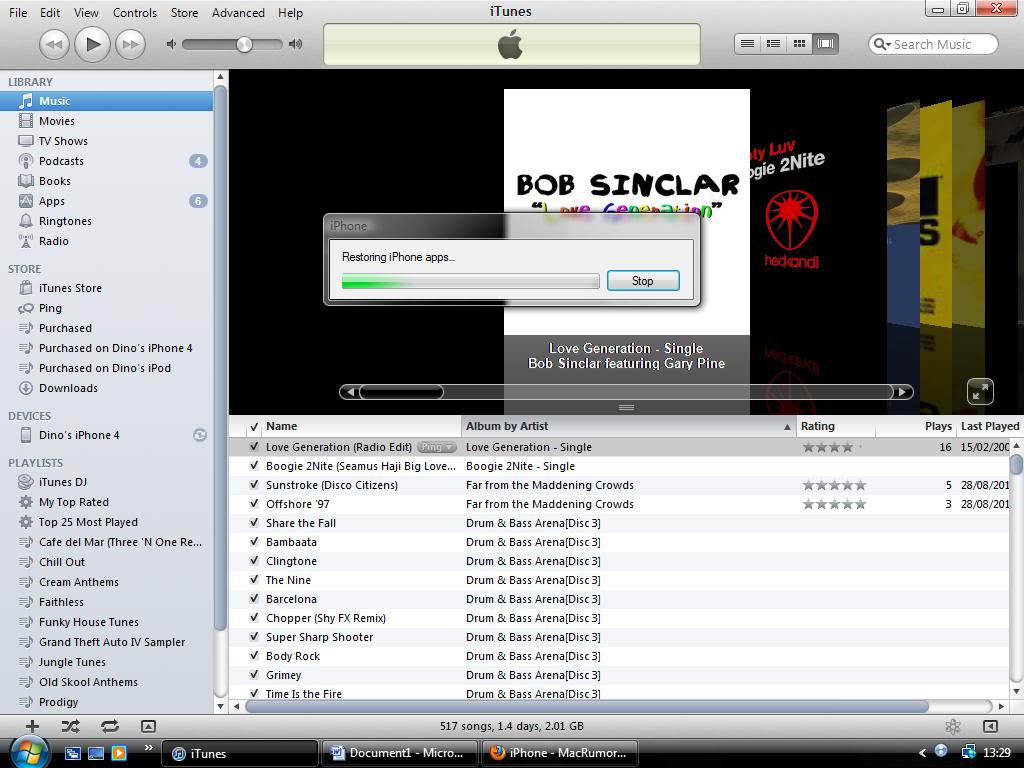
Task: Open the Edit menu
Action: point(50,12)
